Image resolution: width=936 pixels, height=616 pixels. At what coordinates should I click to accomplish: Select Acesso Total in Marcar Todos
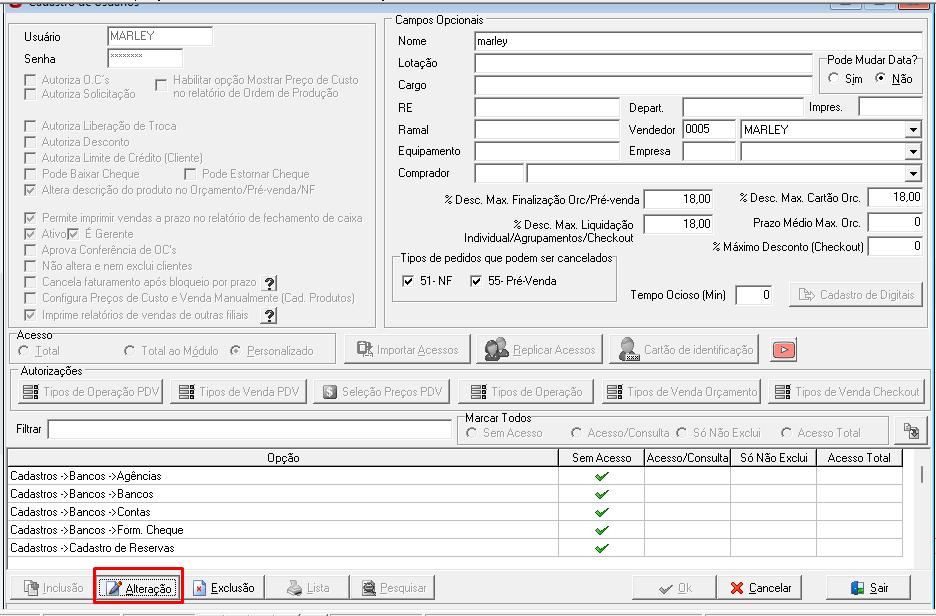[x=786, y=433]
